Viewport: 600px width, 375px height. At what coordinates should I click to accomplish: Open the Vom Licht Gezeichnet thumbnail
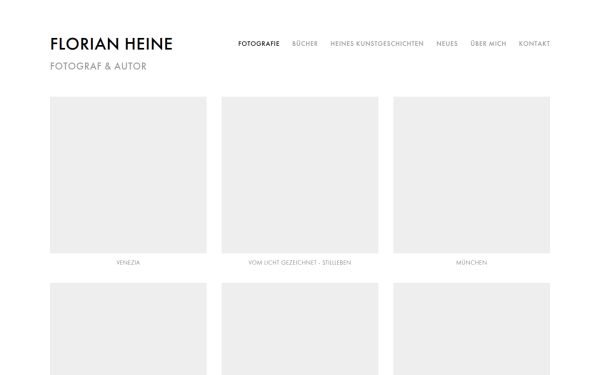[x=300, y=175]
